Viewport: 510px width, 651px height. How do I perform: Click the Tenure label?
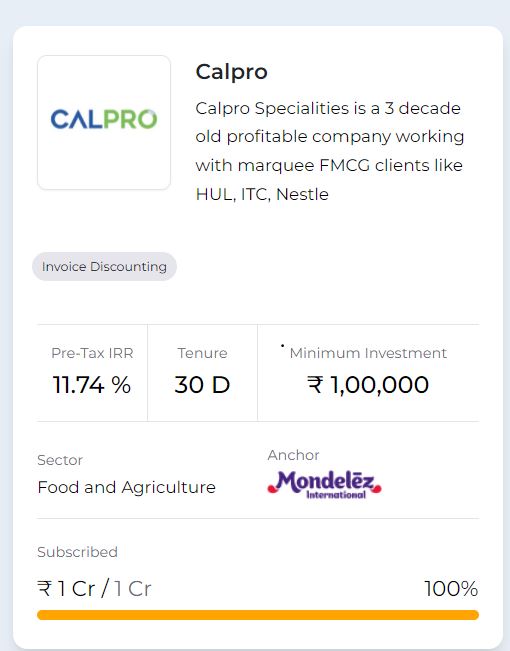click(202, 353)
